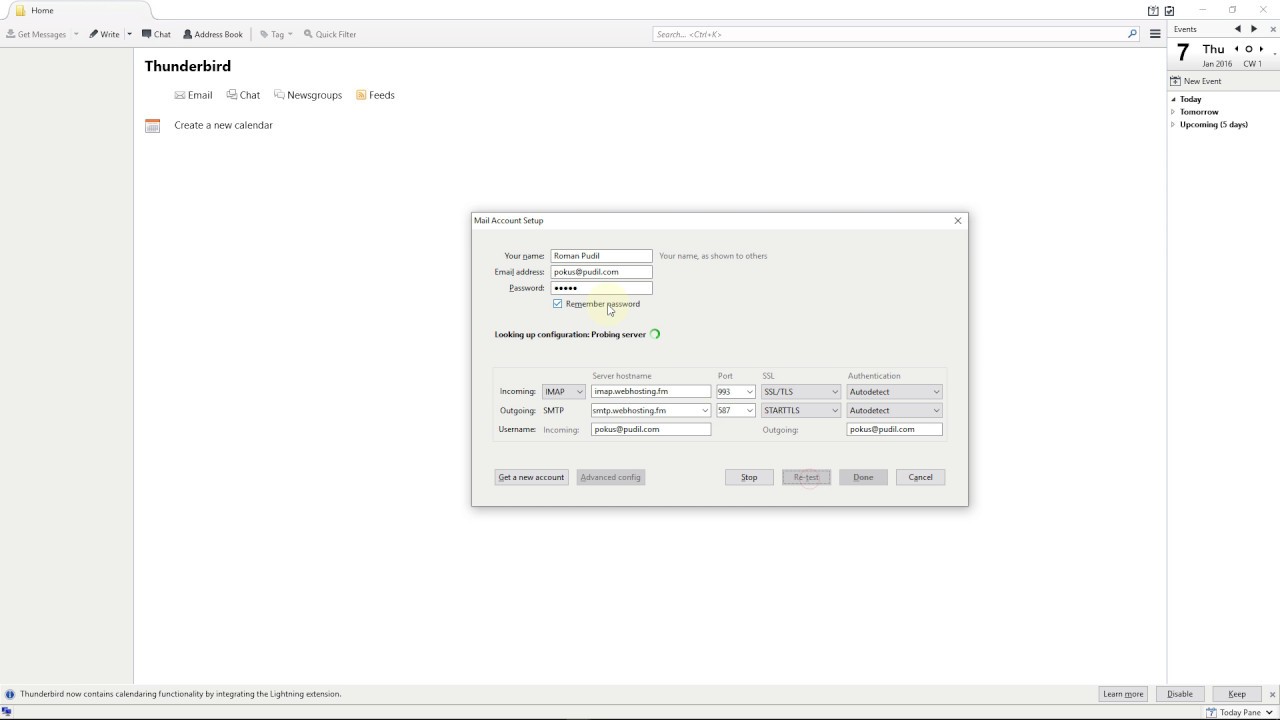
Task: Expand the Upcoming (5 days) section
Action: tap(1174, 125)
